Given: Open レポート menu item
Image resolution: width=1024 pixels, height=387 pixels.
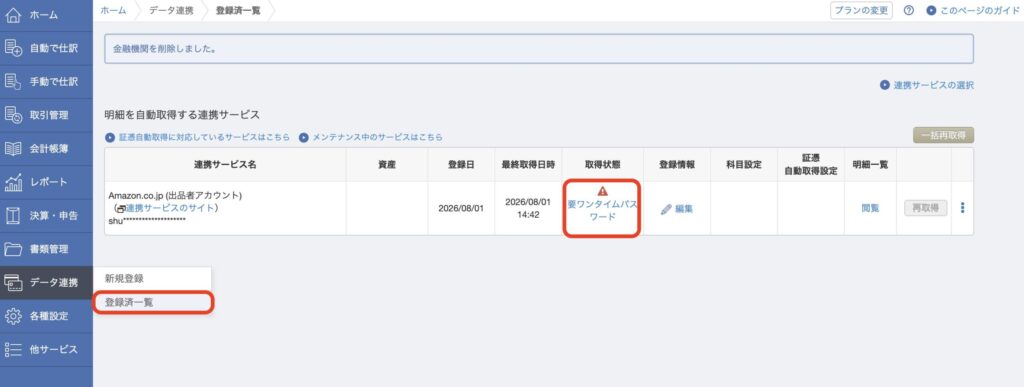Looking at the screenshot, I should coord(46,182).
